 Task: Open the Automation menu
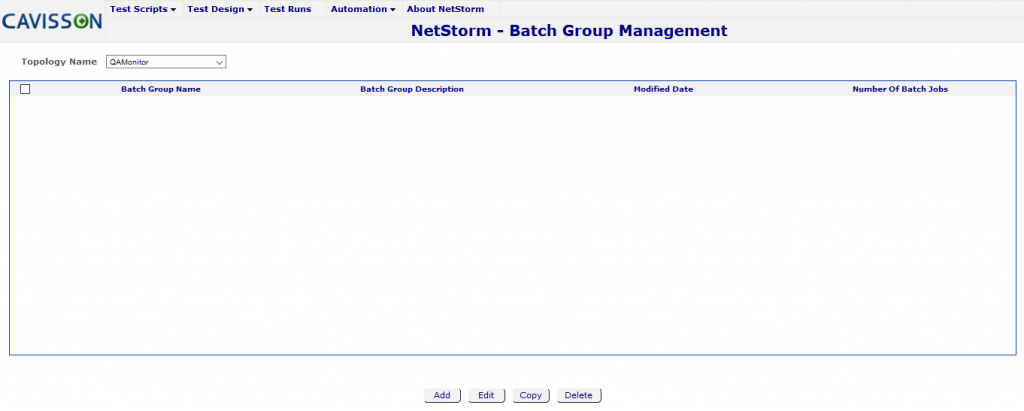tap(363, 9)
